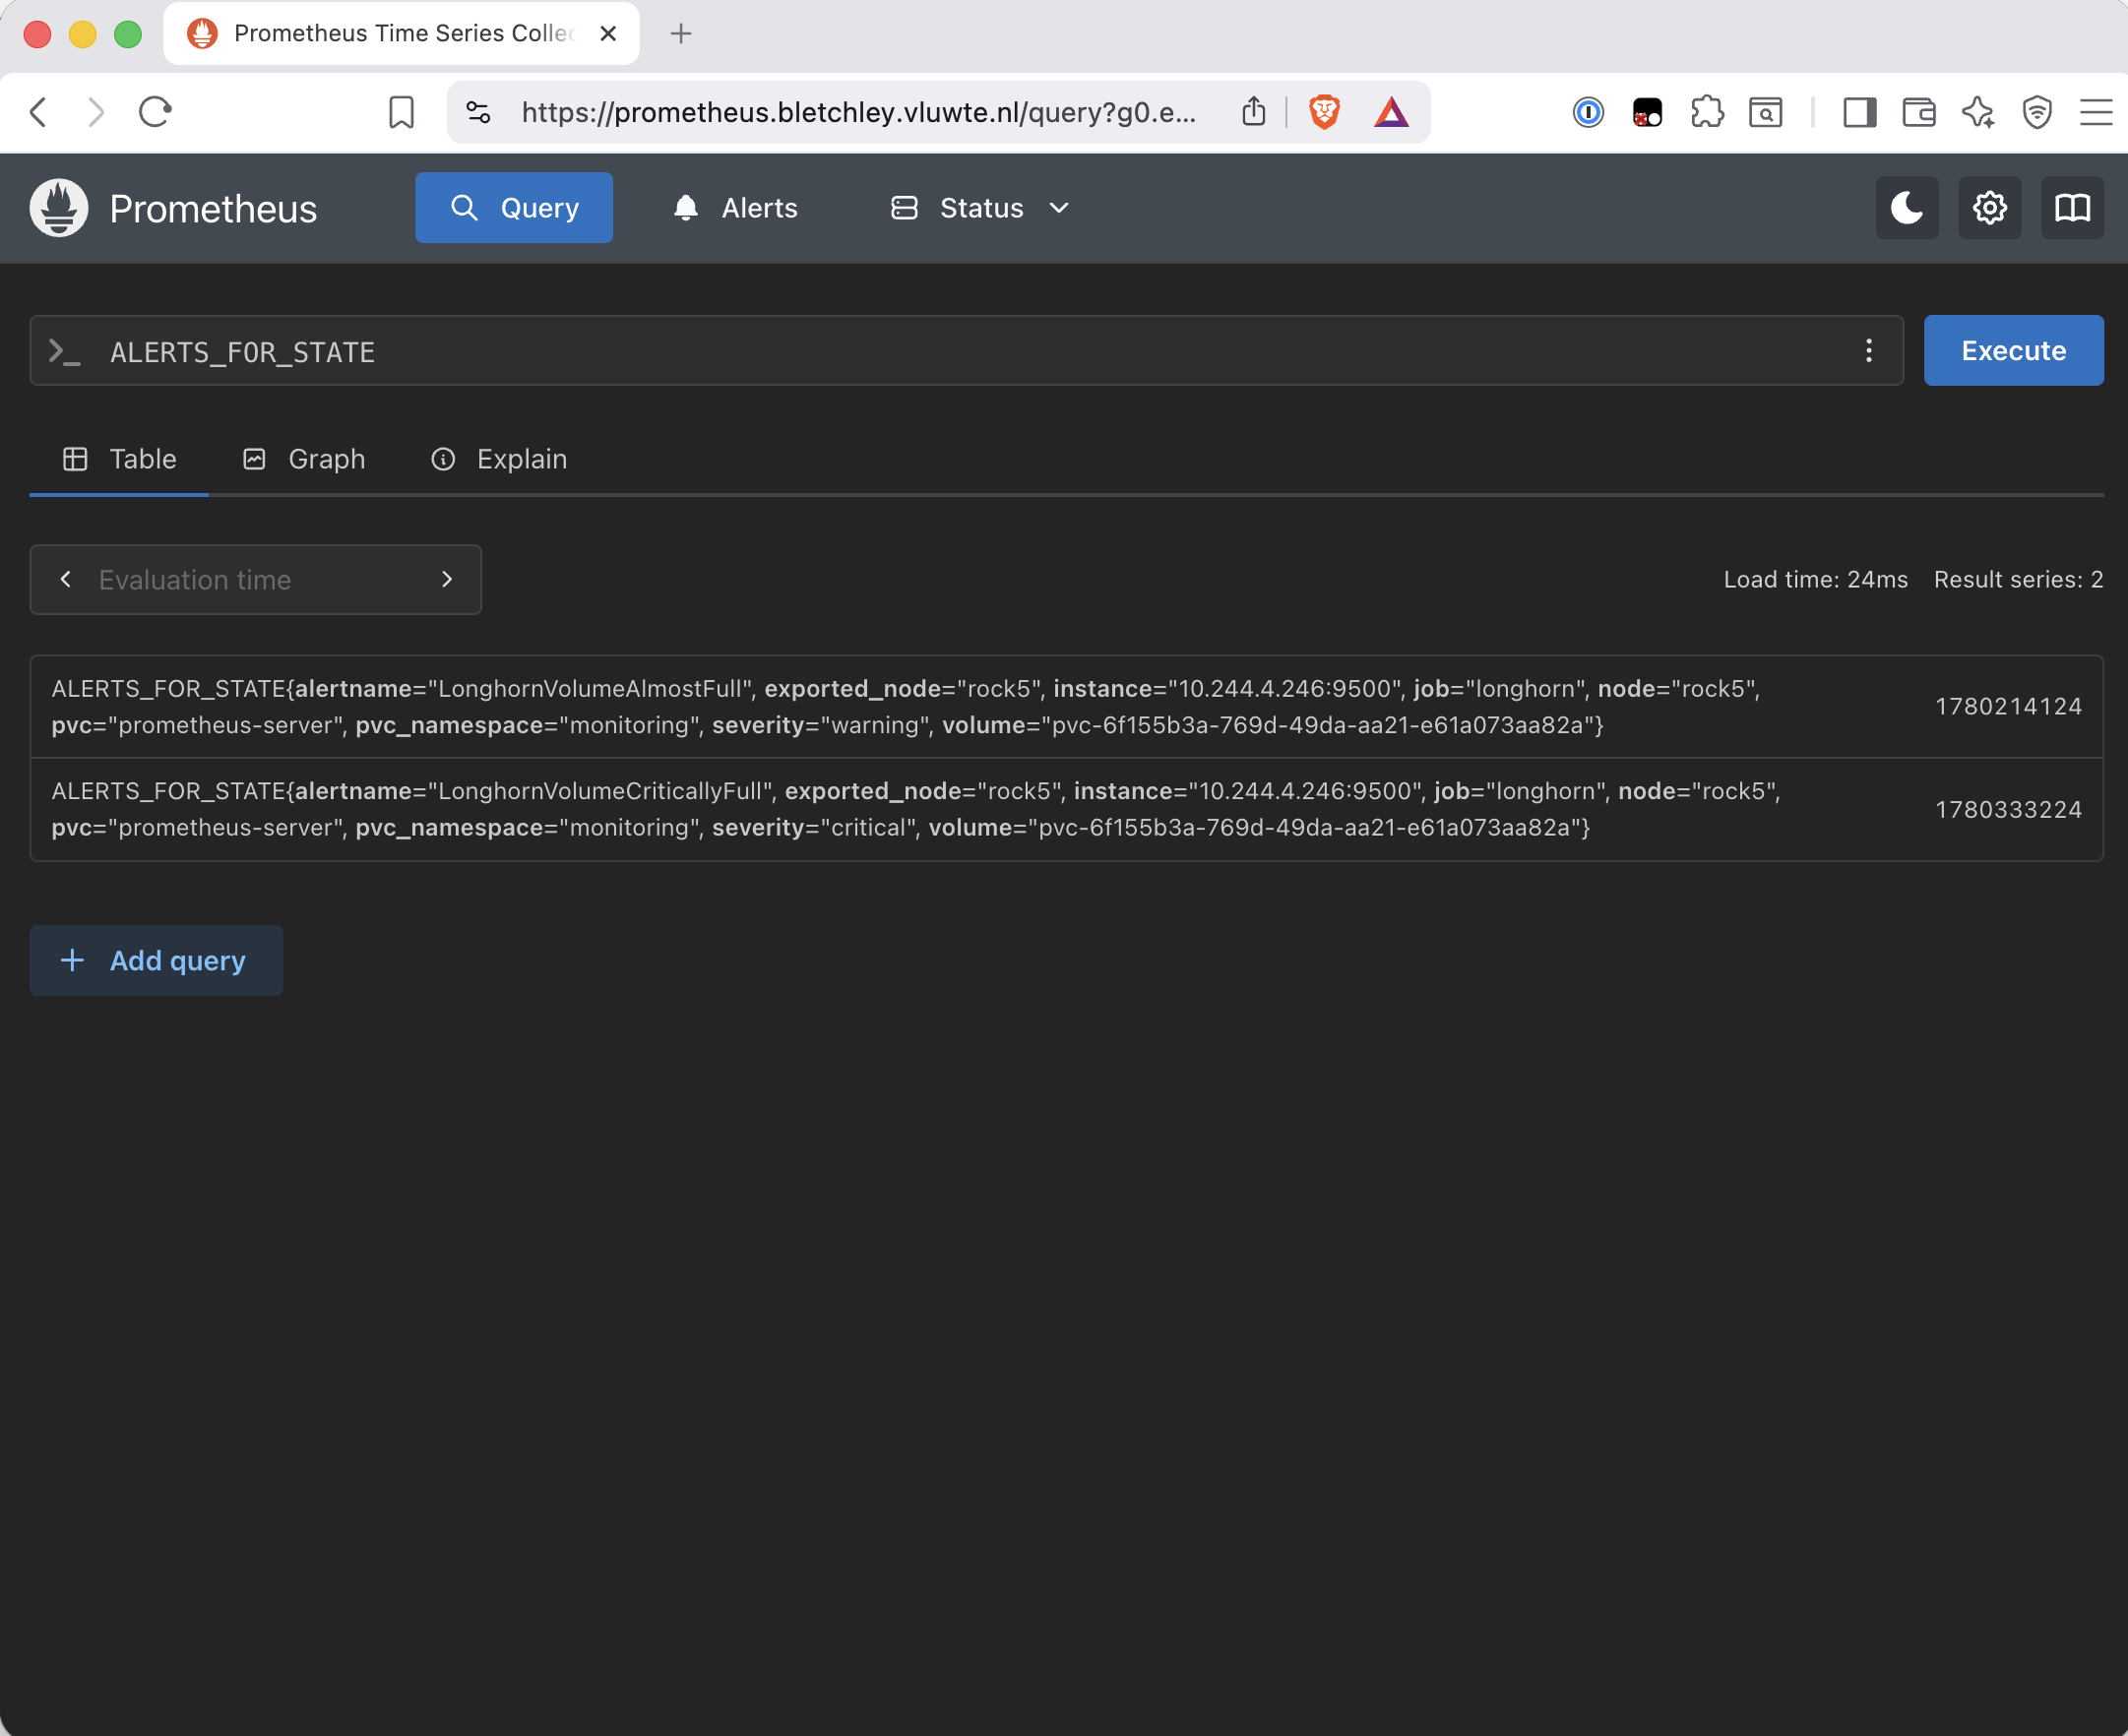Viewport: 2128px width, 1736px height.
Task: Close the Prometheus Time Series tab
Action: click(608, 33)
